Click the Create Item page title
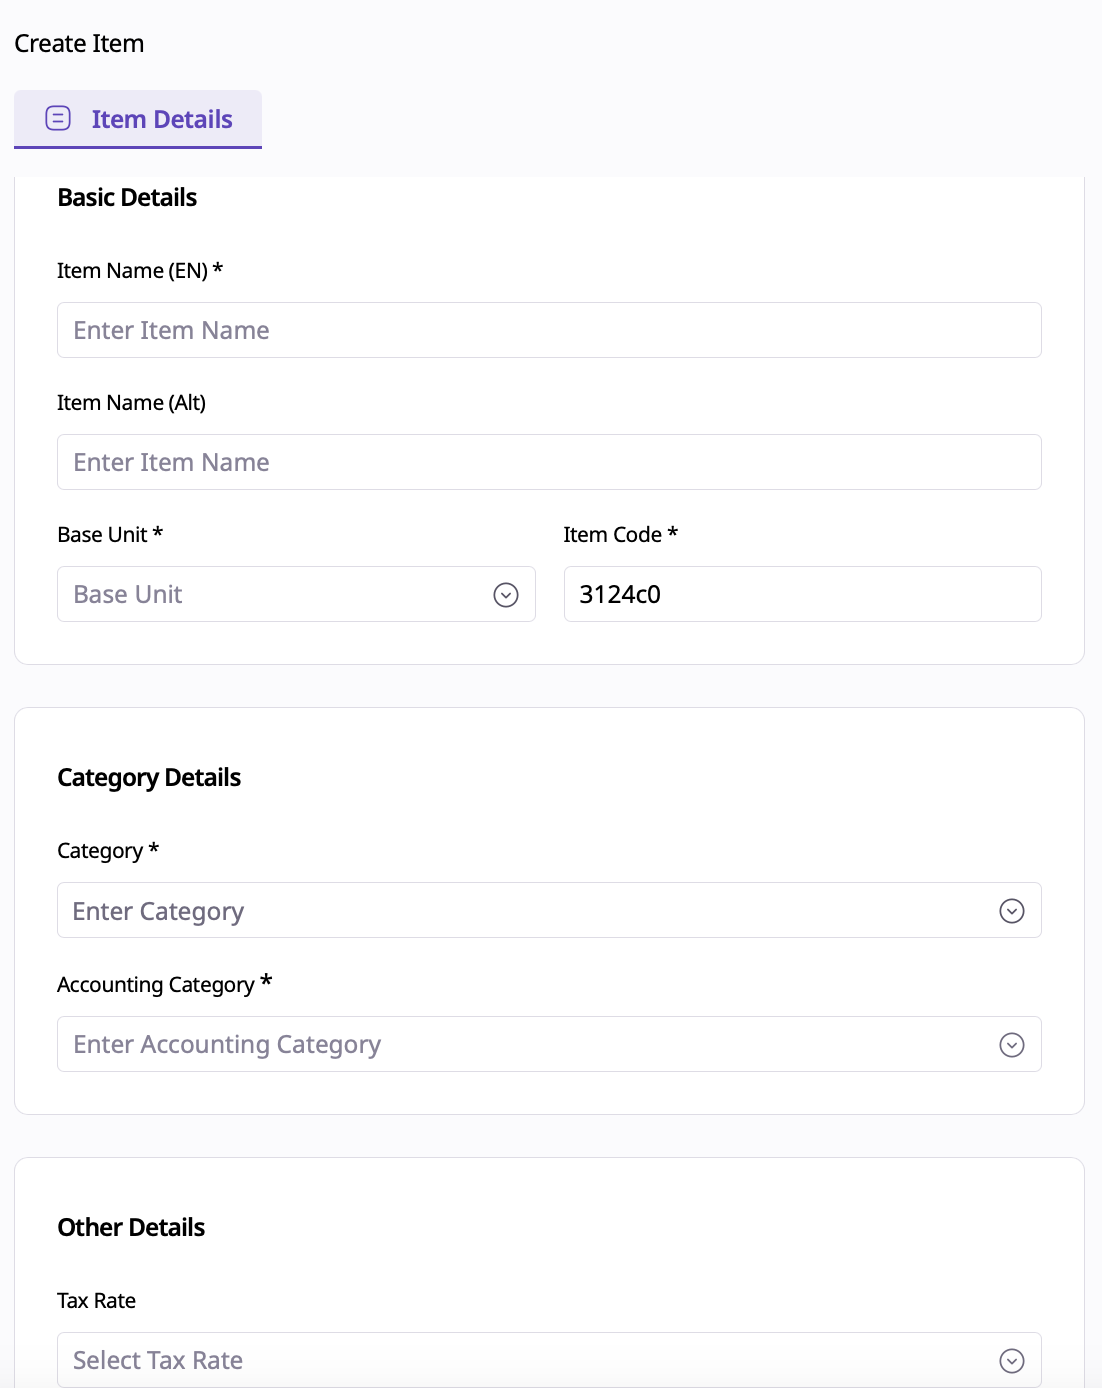 [79, 44]
